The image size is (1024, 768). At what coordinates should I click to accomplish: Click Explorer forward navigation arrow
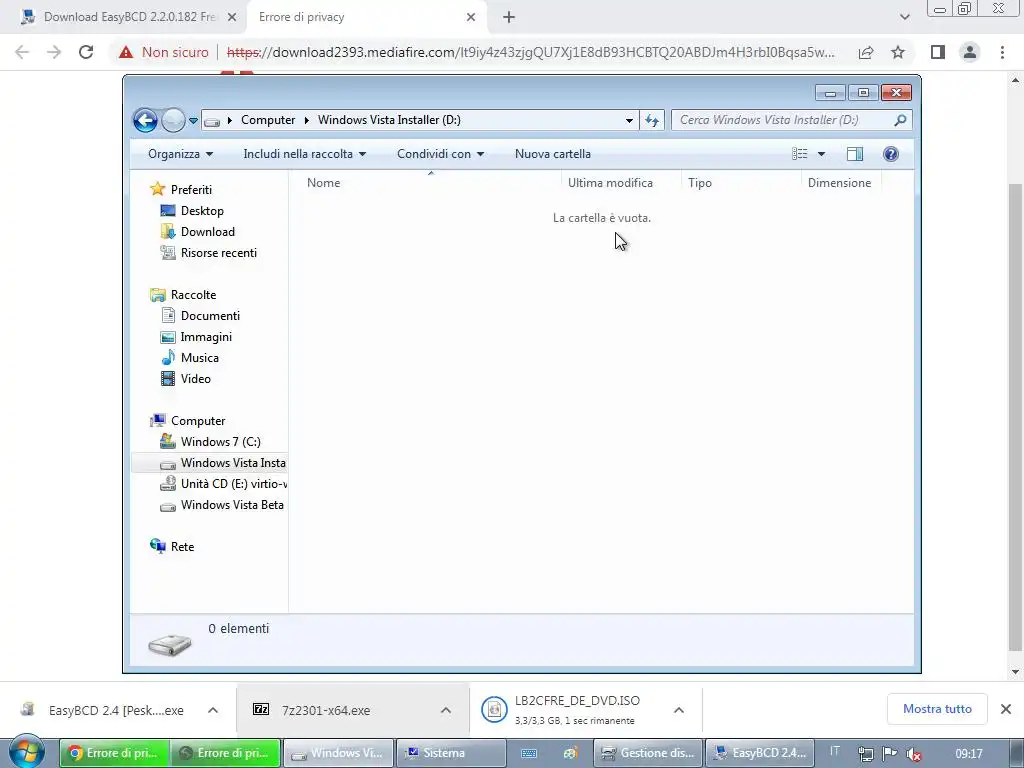click(173, 120)
